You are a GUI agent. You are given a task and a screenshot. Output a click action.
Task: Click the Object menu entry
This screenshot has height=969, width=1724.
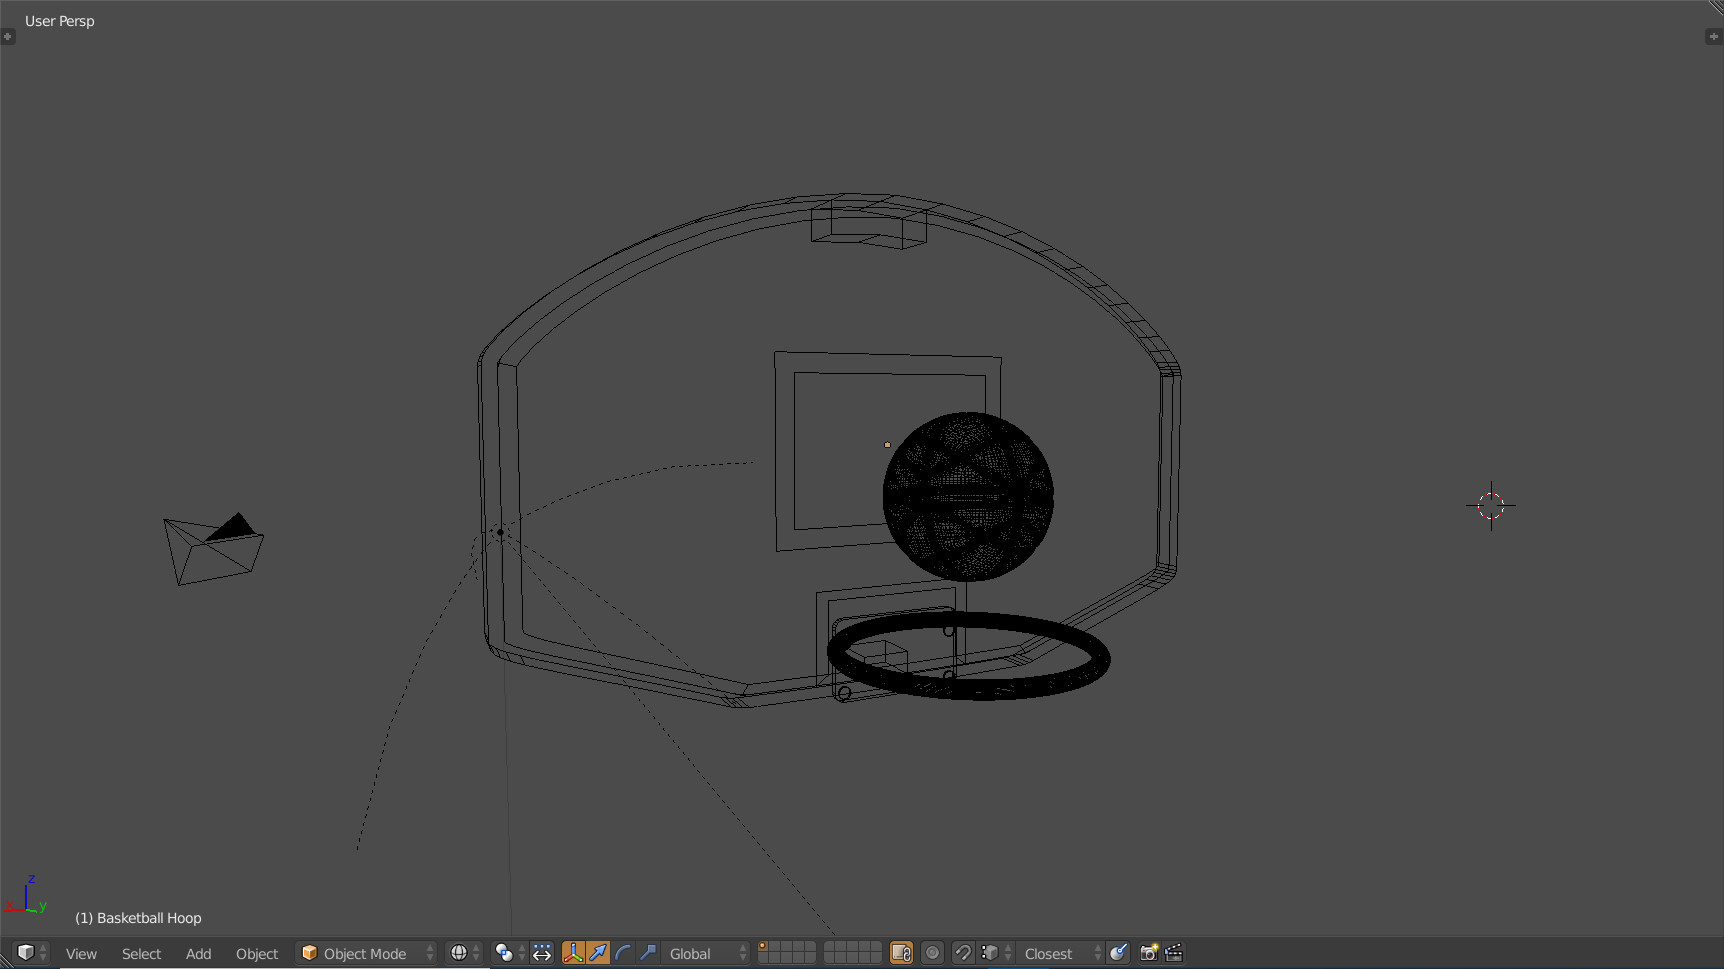[x=256, y=953]
